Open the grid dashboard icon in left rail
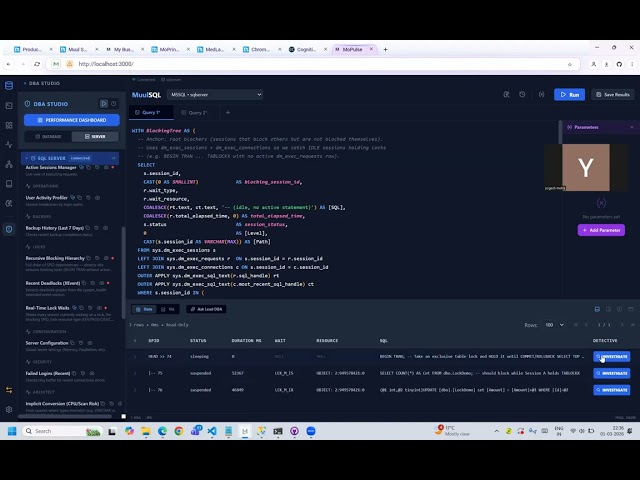 pyautogui.click(x=9, y=125)
